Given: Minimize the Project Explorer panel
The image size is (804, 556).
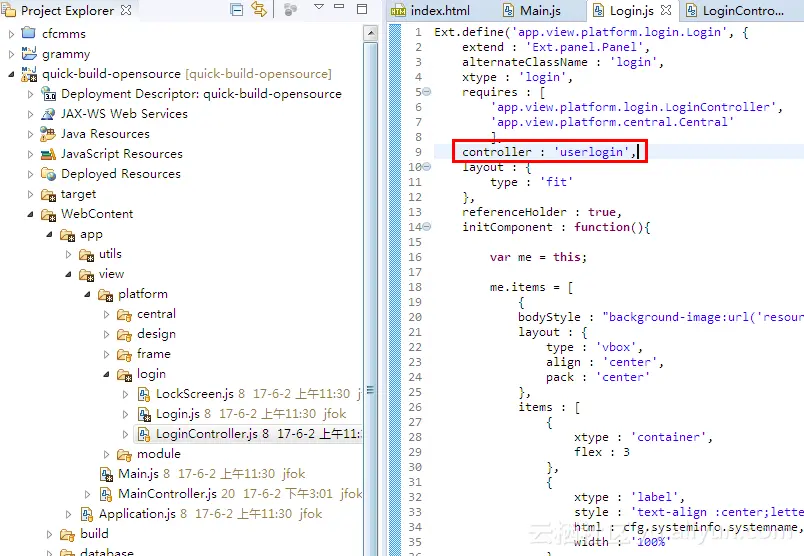Looking at the screenshot, I should click(339, 7).
